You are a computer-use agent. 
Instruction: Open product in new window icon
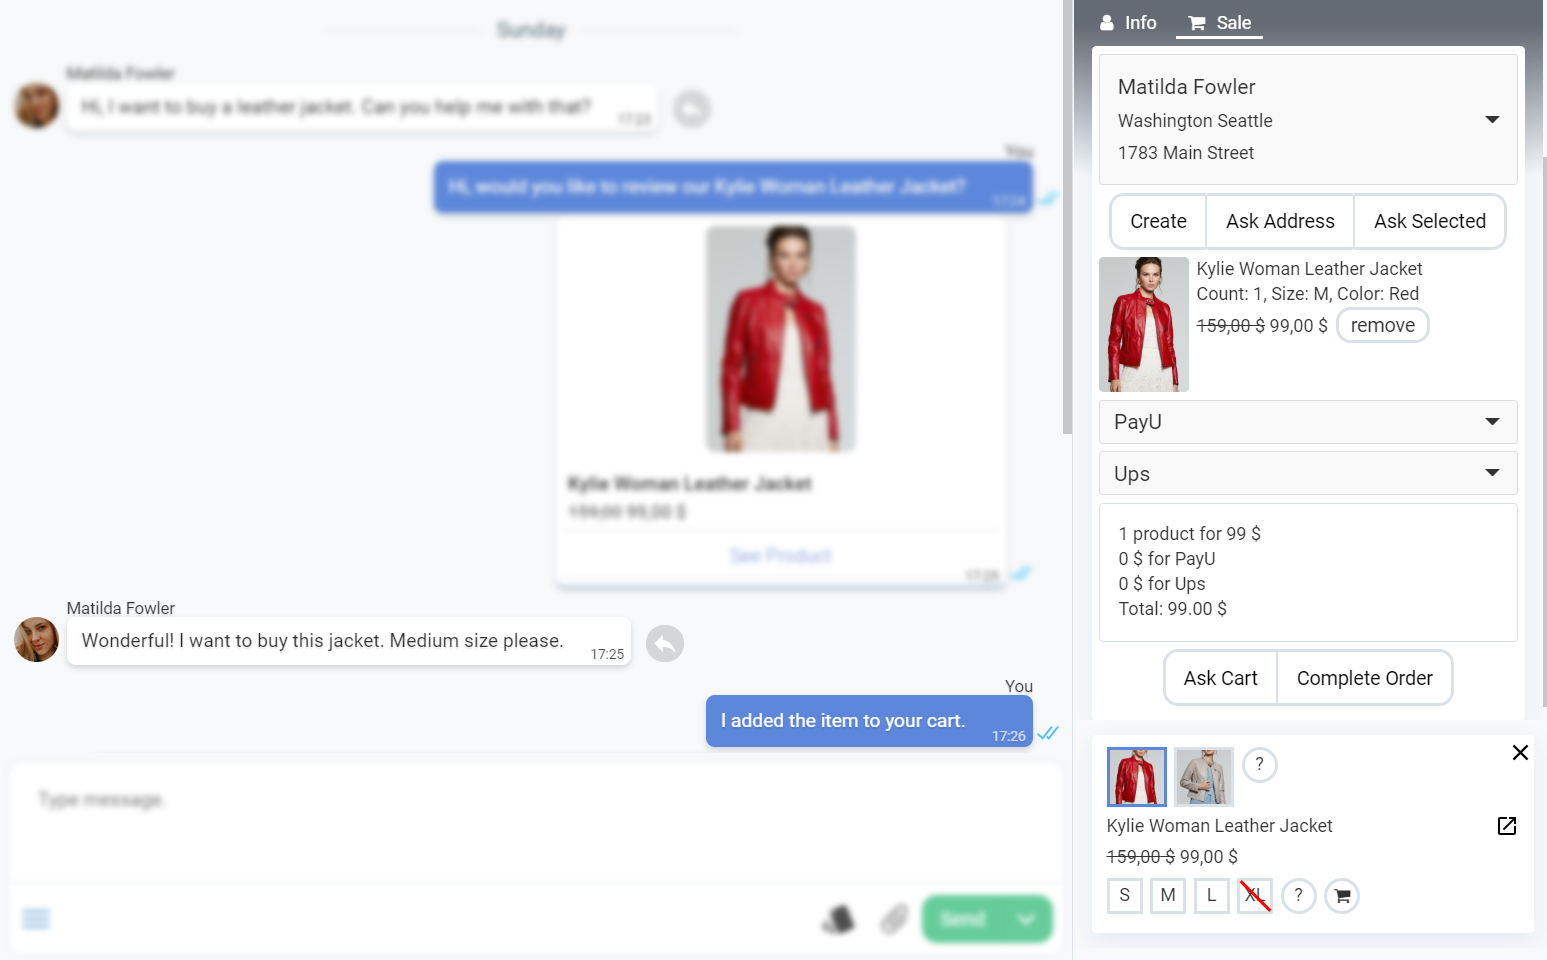pos(1506,826)
